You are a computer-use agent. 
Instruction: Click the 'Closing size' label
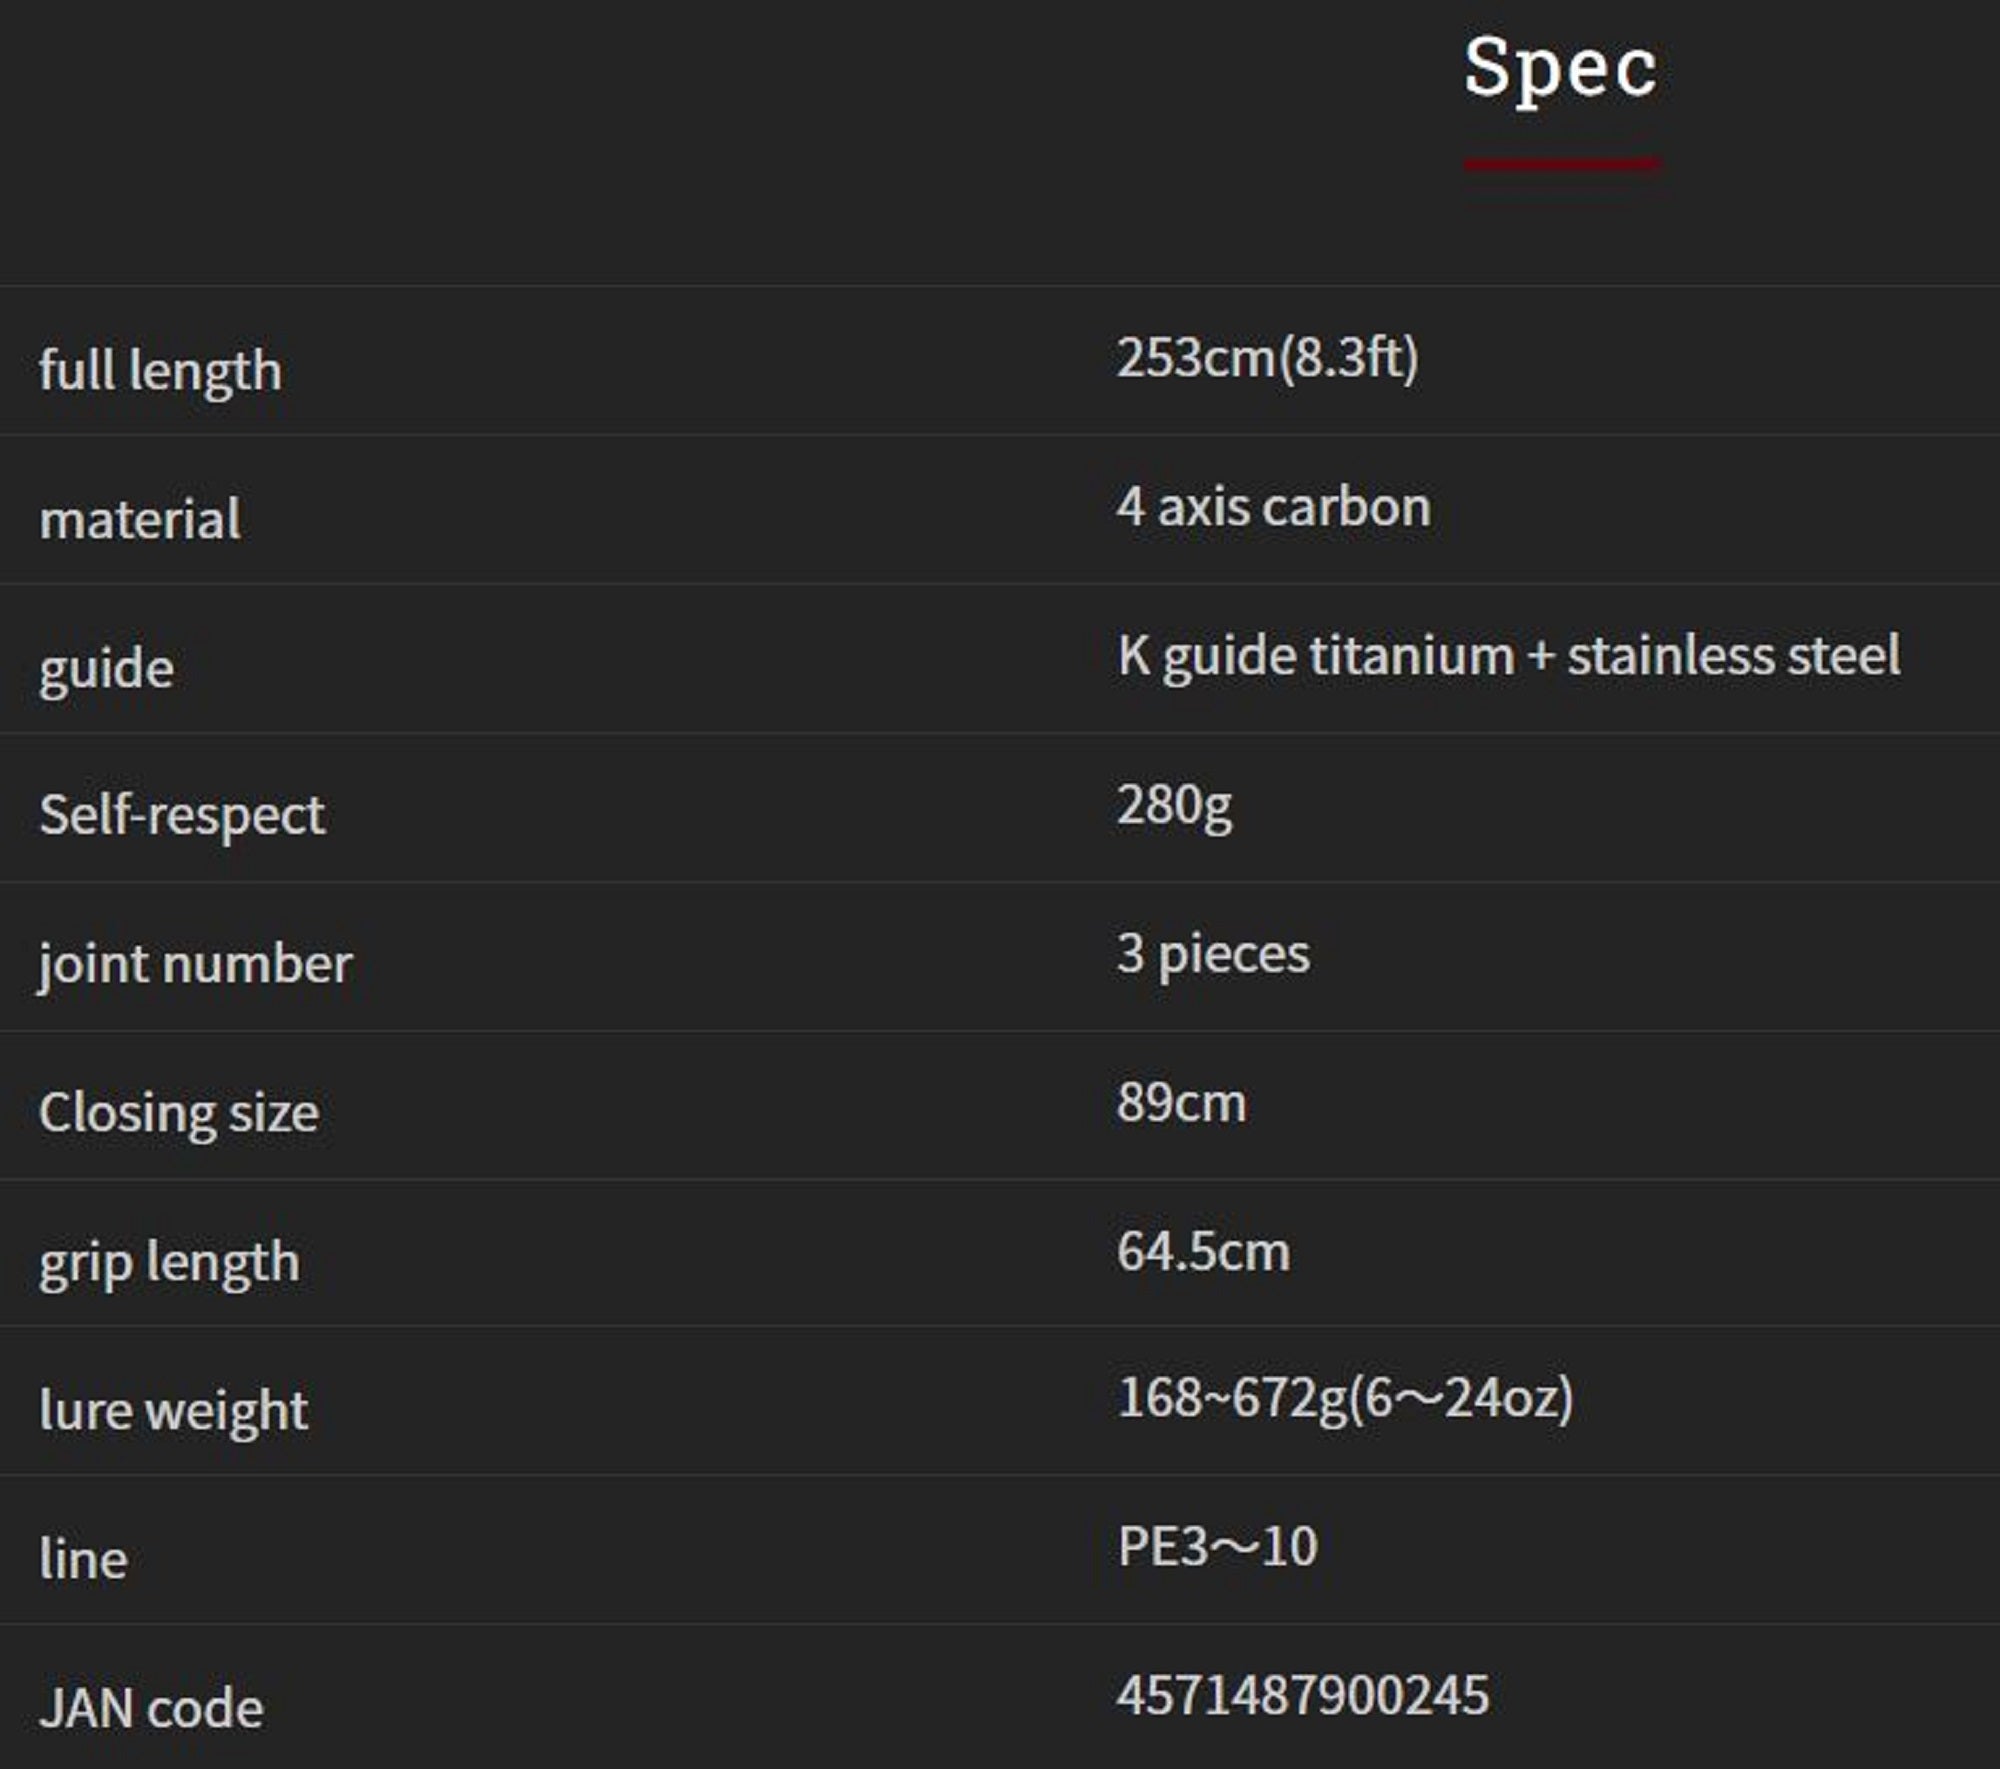[x=179, y=1113]
